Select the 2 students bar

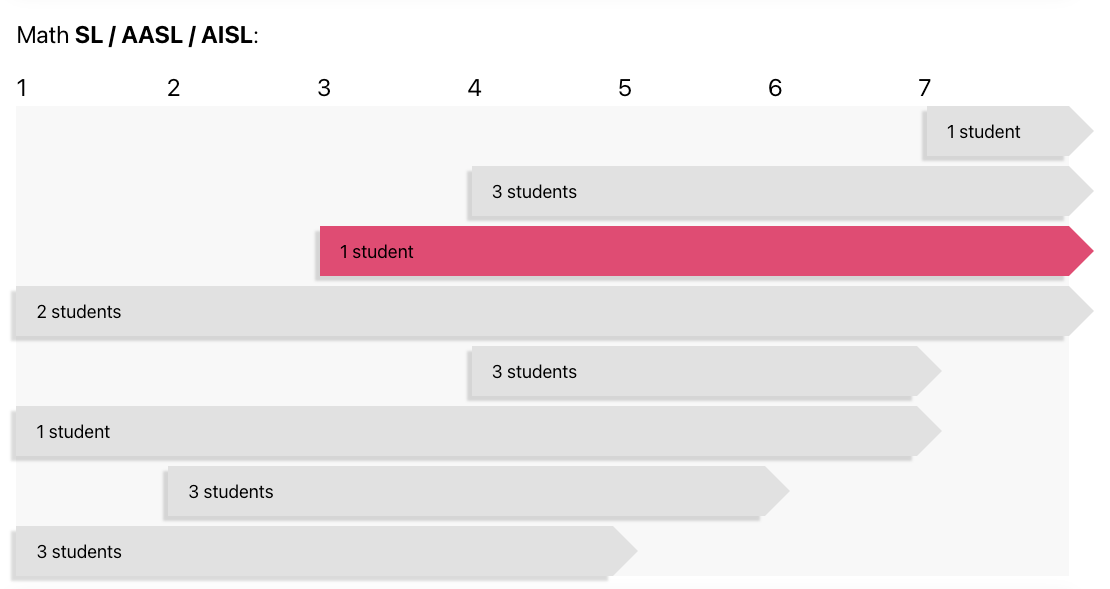(x=555, y=311)
